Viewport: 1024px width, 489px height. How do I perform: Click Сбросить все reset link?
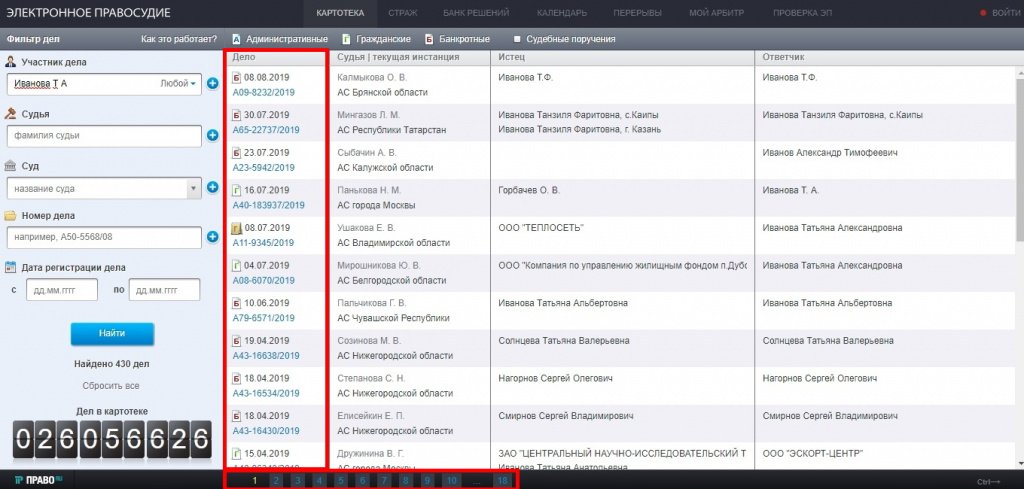[111, 385]
